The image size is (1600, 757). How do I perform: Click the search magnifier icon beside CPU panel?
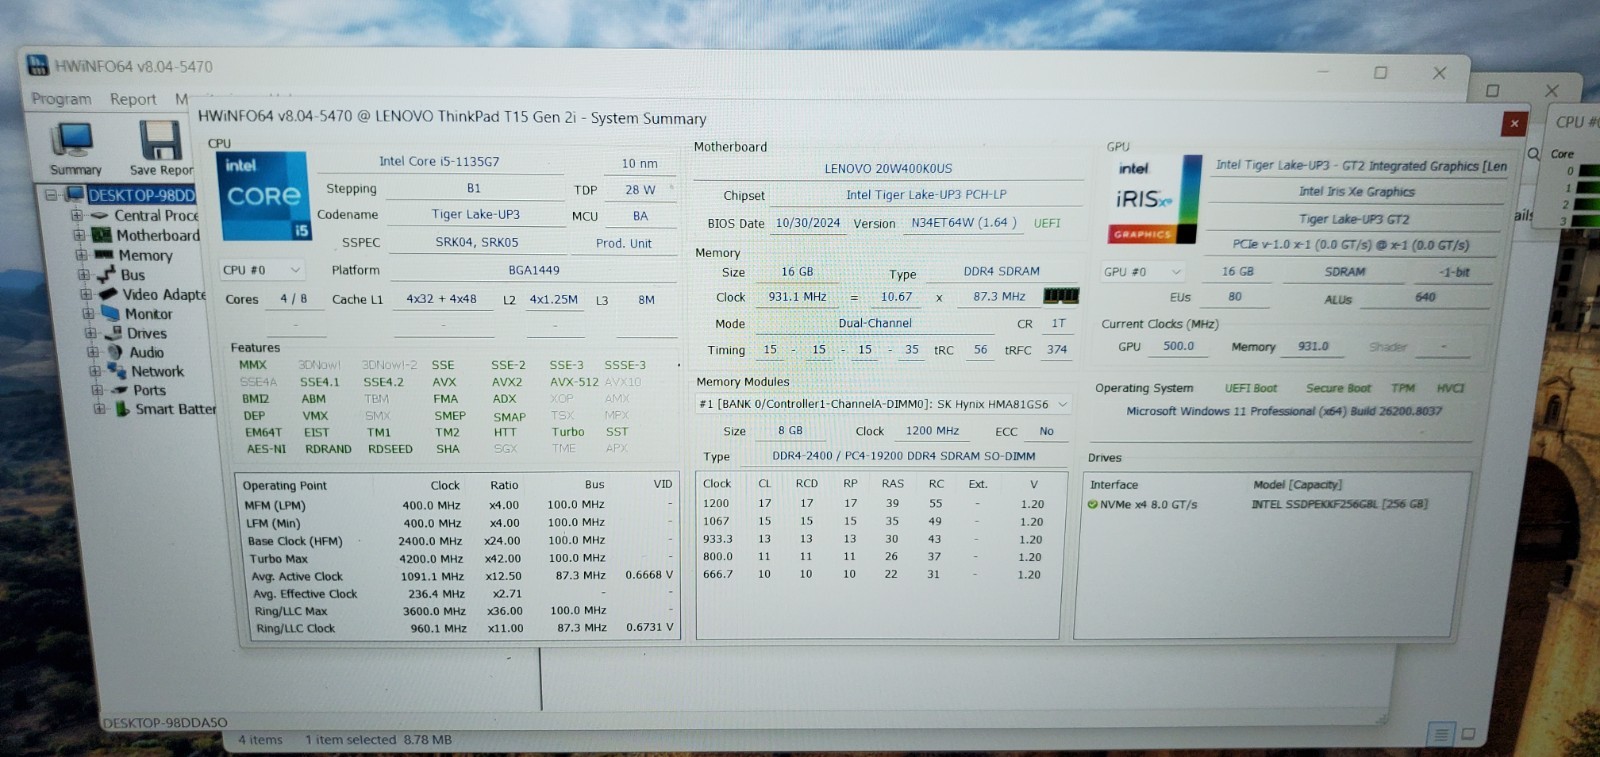(1533, 154)
